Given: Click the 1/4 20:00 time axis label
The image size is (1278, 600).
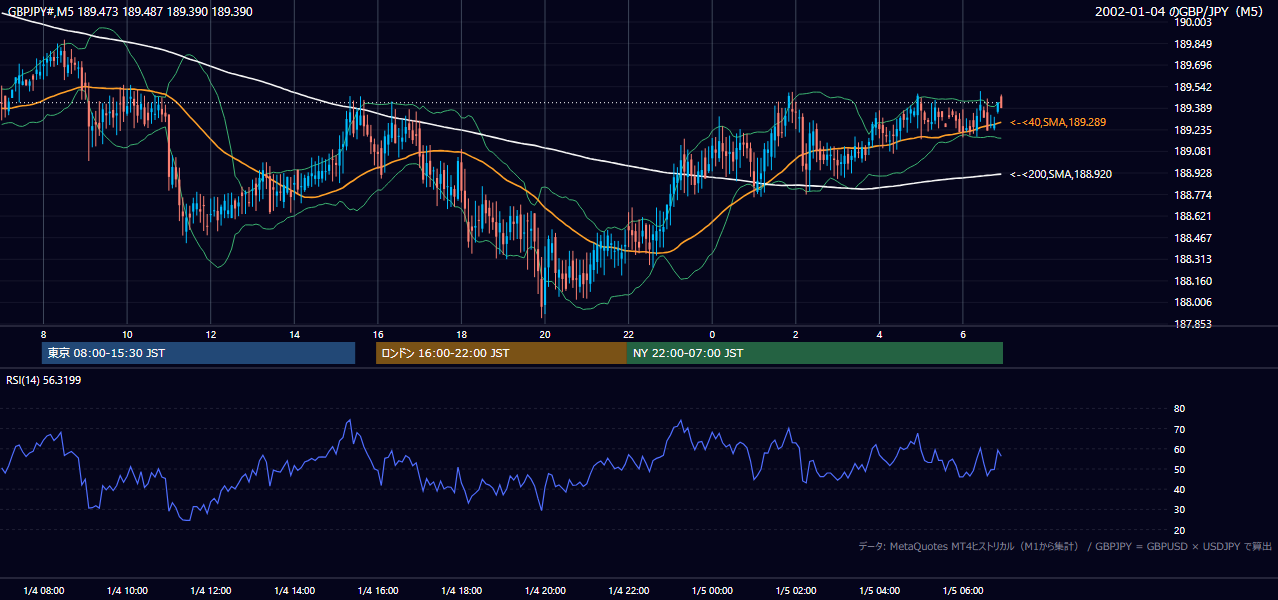Looking at the screenshot, I should pos(545,591).
